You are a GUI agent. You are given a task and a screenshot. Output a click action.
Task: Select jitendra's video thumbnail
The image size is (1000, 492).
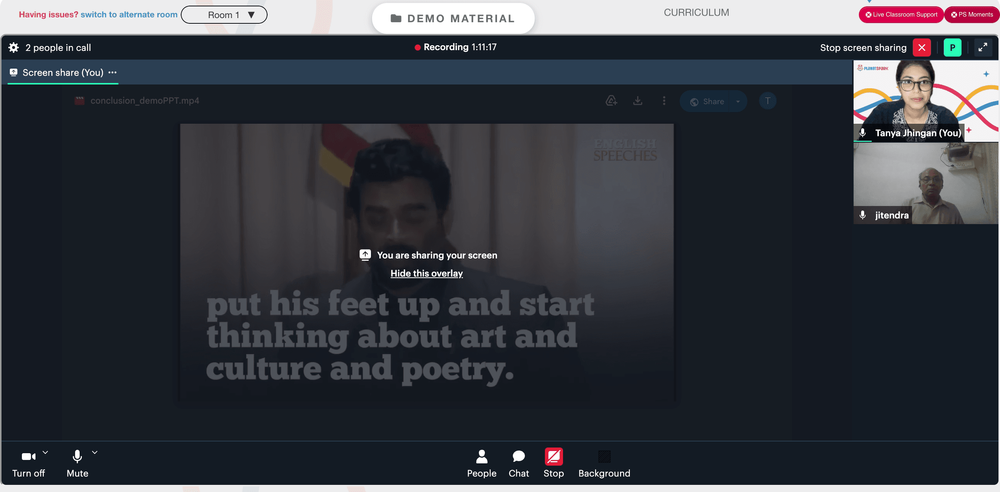[x=926, y=183]
